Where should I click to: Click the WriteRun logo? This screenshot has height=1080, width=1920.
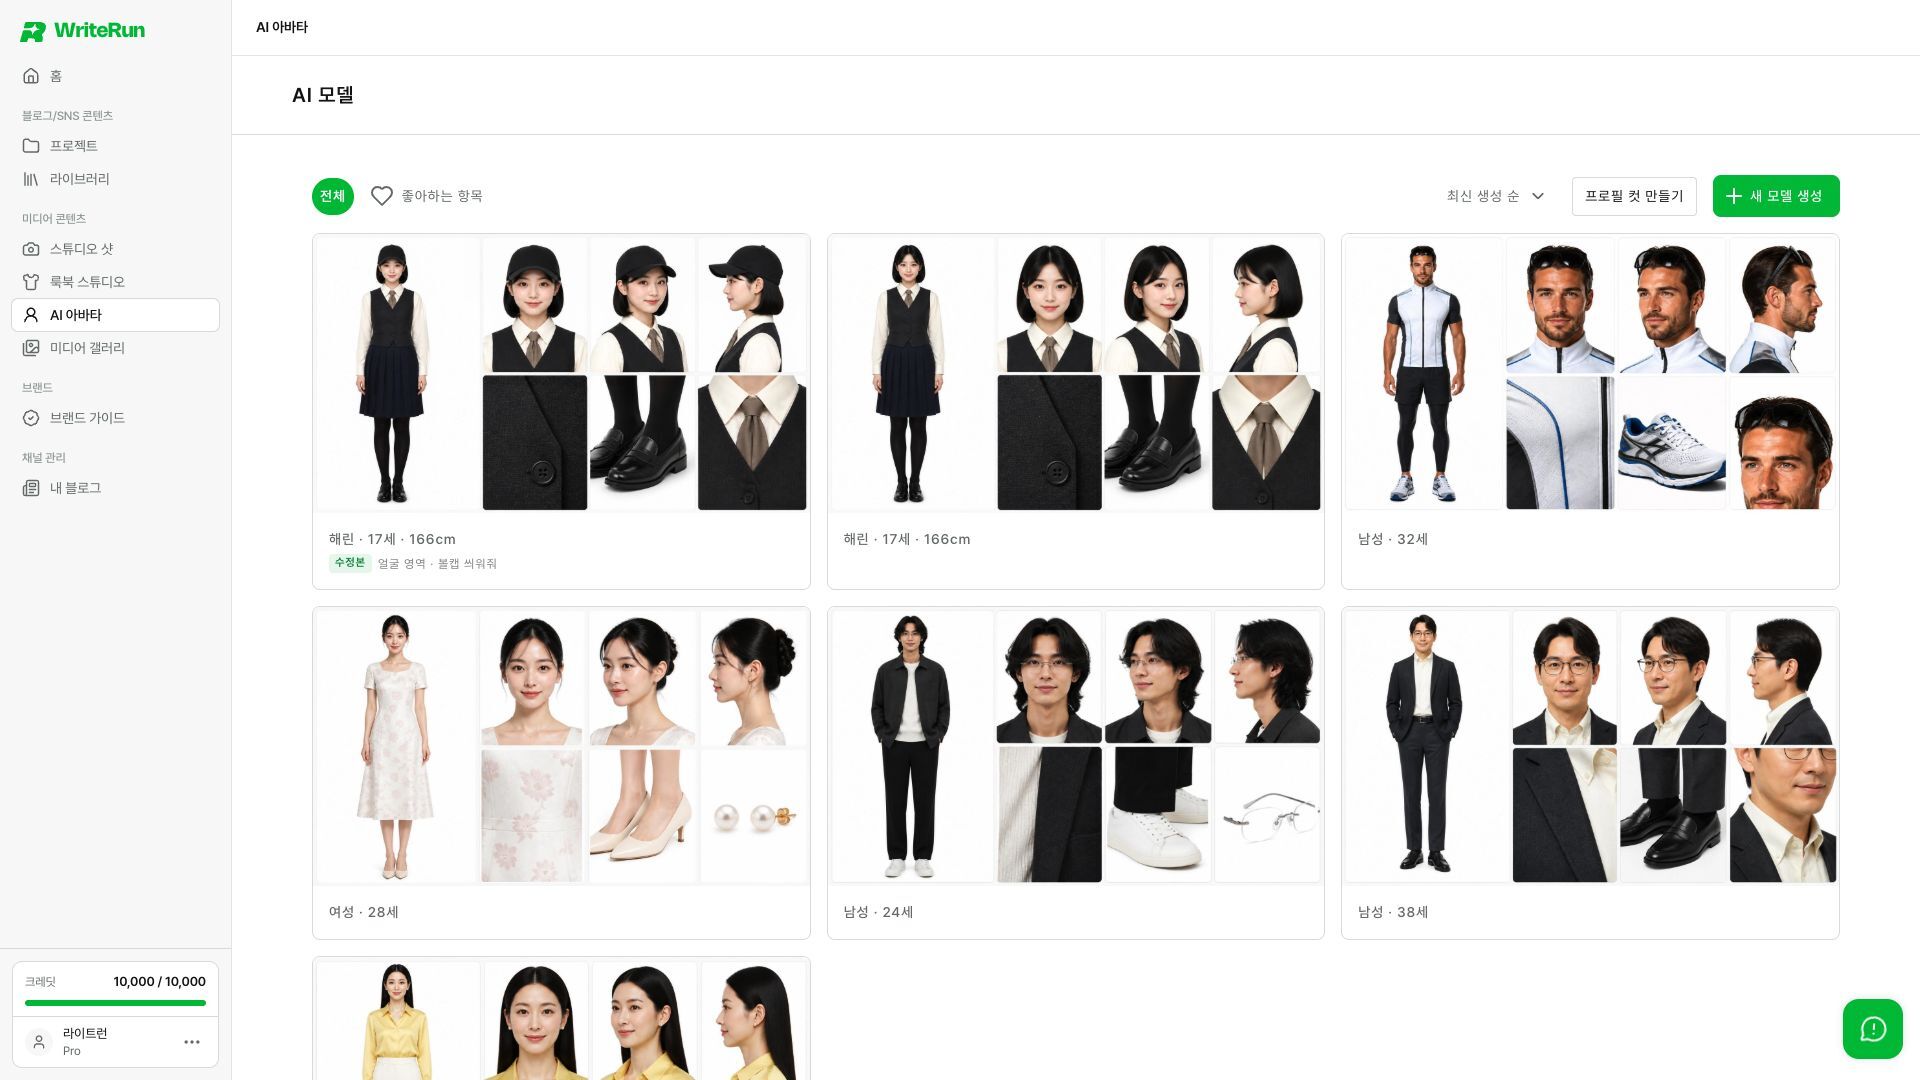point(82,31)
